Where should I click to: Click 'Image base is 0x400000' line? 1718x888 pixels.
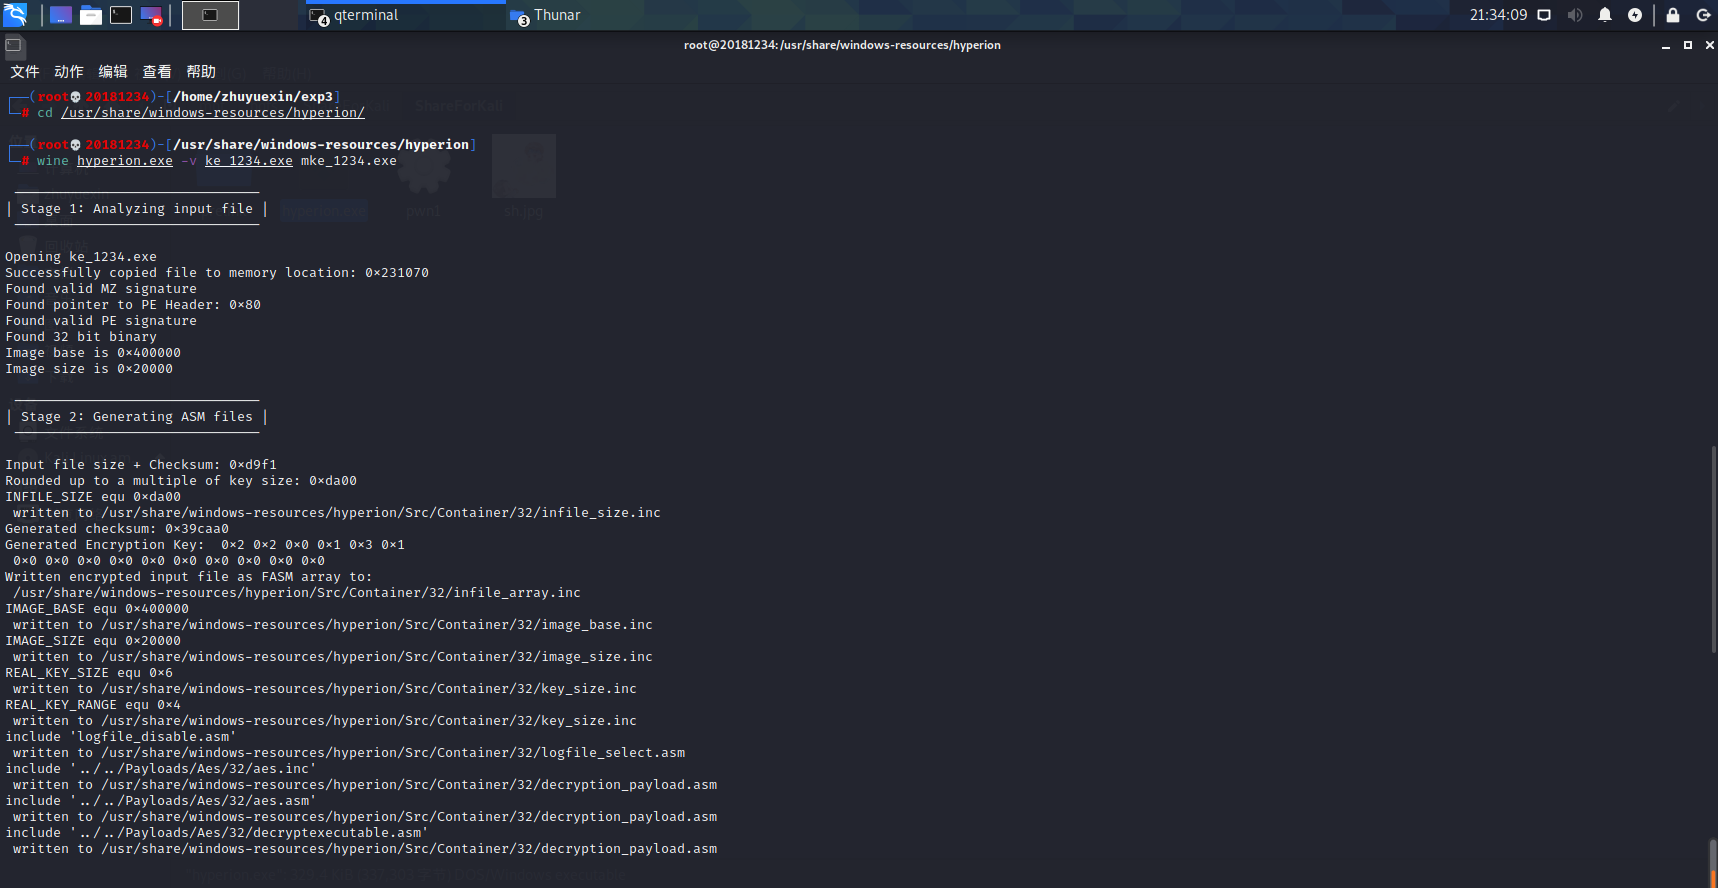(93, 353)
